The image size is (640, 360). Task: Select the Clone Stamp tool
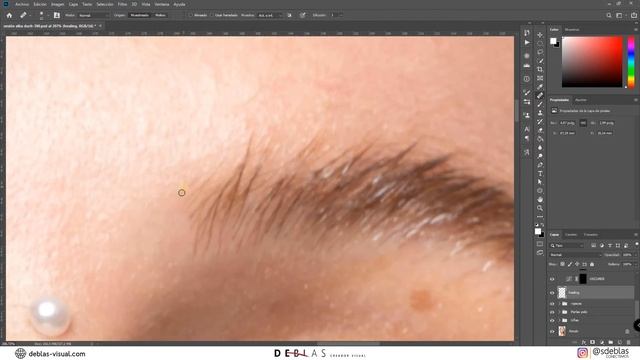coord(540,113)
